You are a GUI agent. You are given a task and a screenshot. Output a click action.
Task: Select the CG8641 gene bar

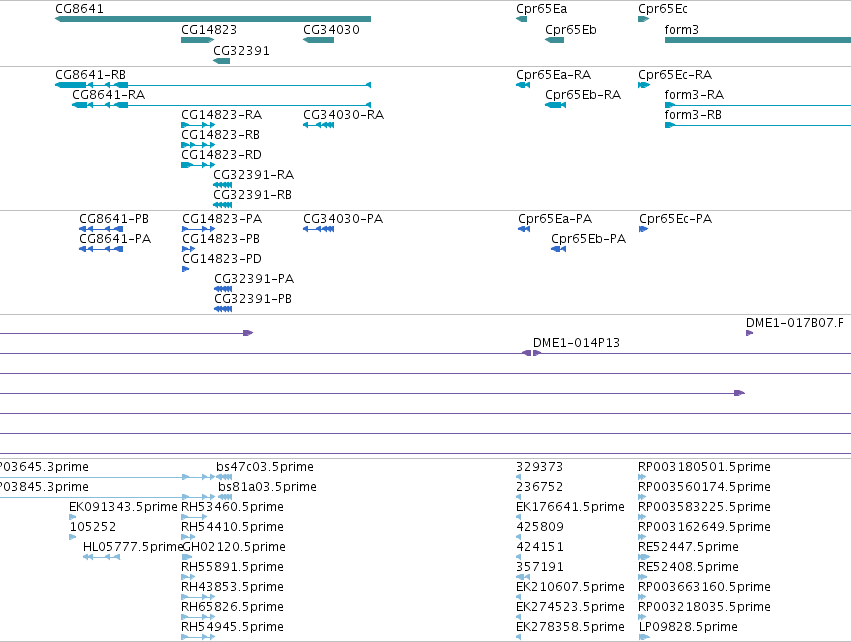click(x=213, y=19)
